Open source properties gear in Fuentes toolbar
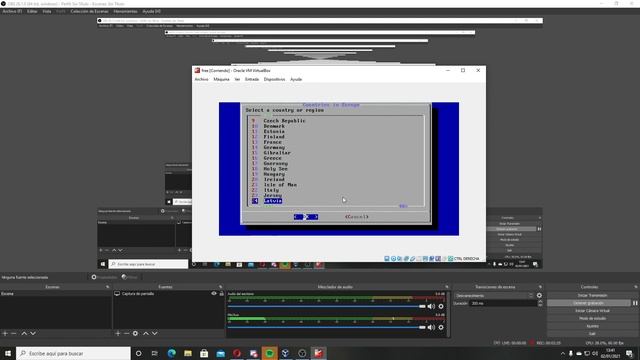The width and height of the screenshot is (640, 360). point(135,333)
